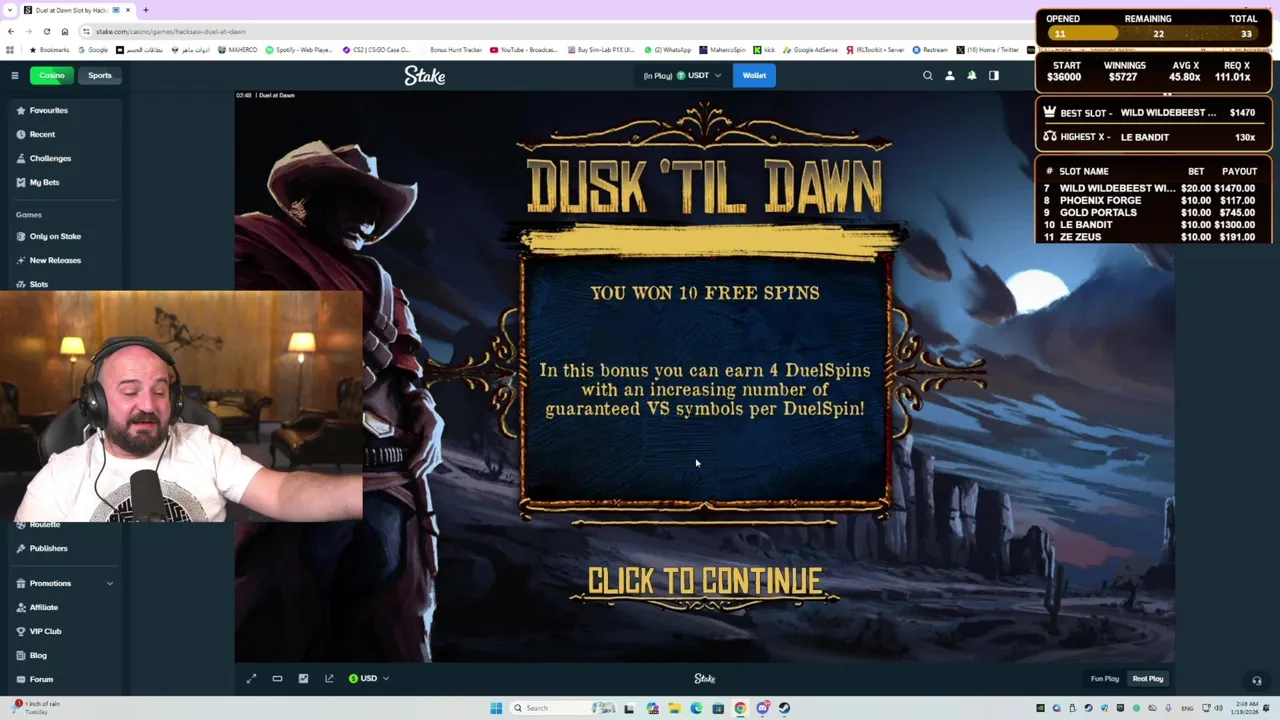The width and height of the screenshot is (1280, 720).
Task: Open YouTube Broadcast bookmark
Action: pyautogui.click(x=524, y=49)
